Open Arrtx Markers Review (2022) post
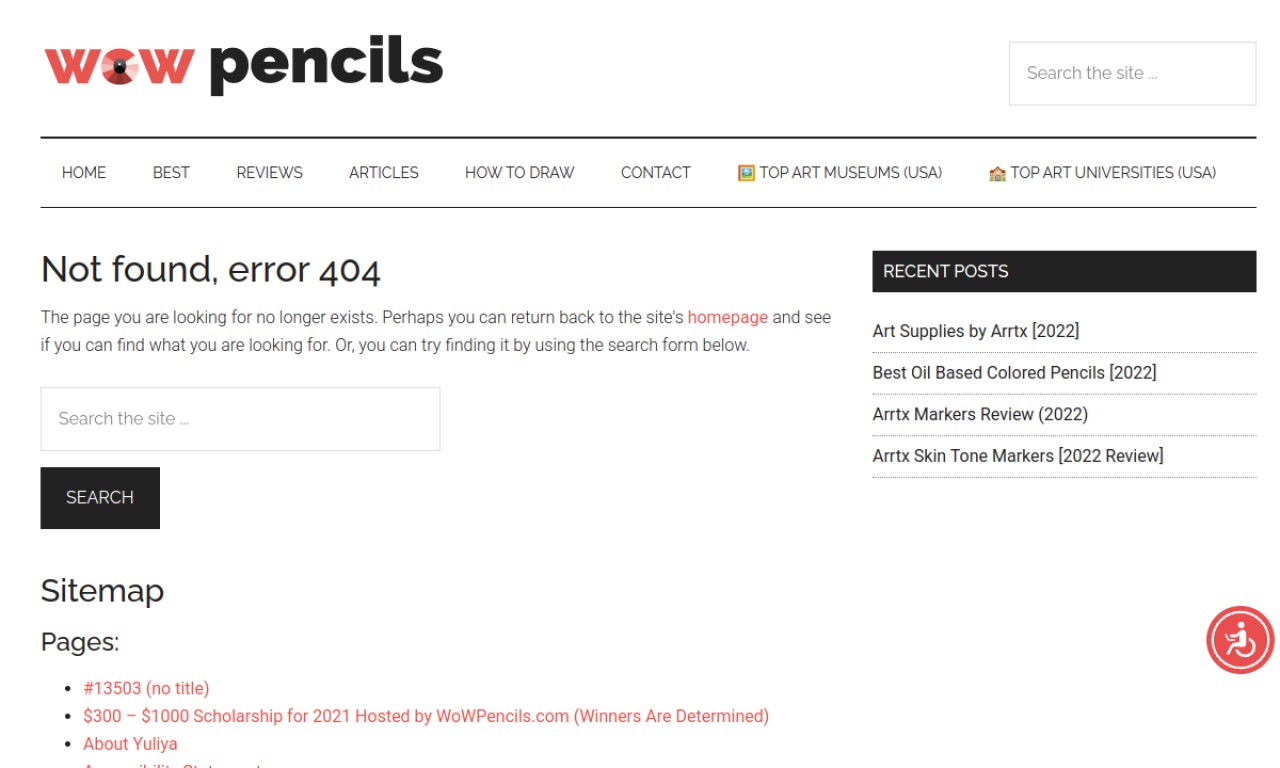This screenshot has height=768, width=1280. (980, 414)
